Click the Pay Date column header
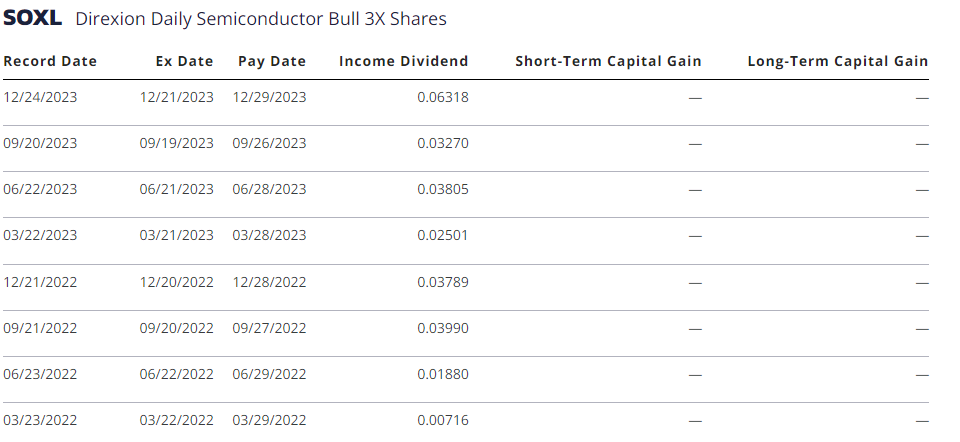 click(x=272, y=61)
